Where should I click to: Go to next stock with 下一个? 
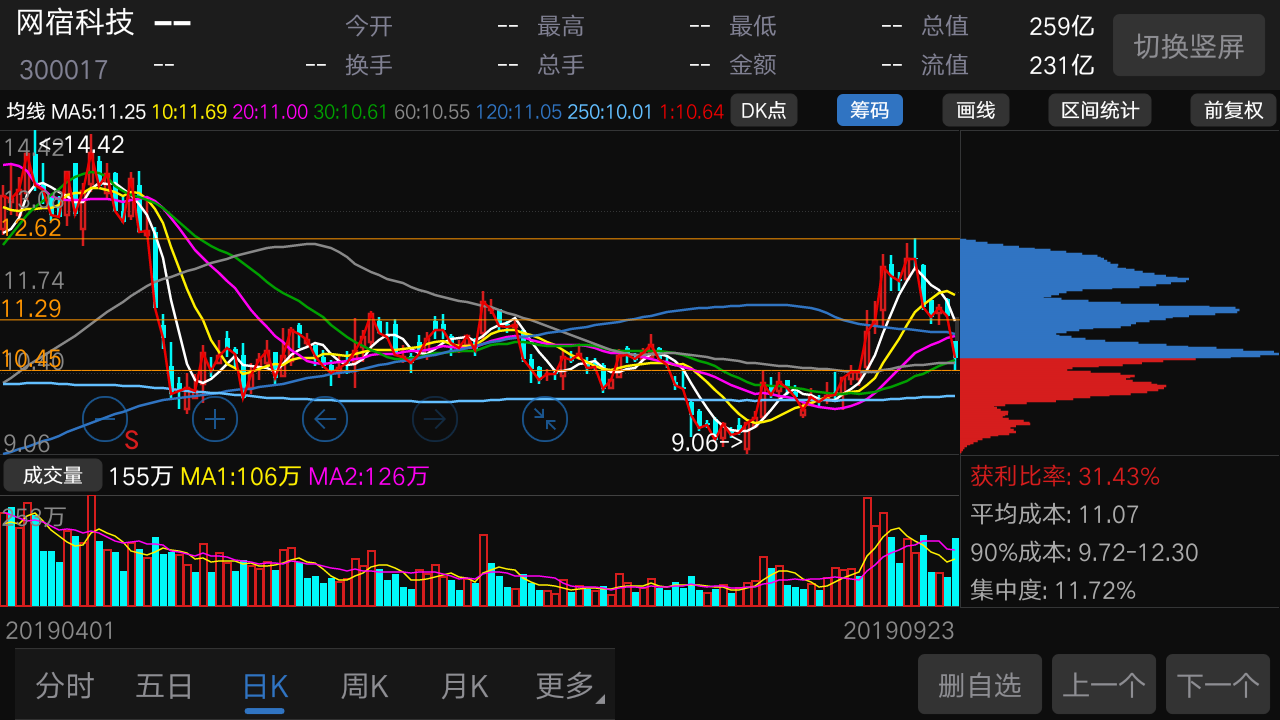click(x=1217, y=684)
